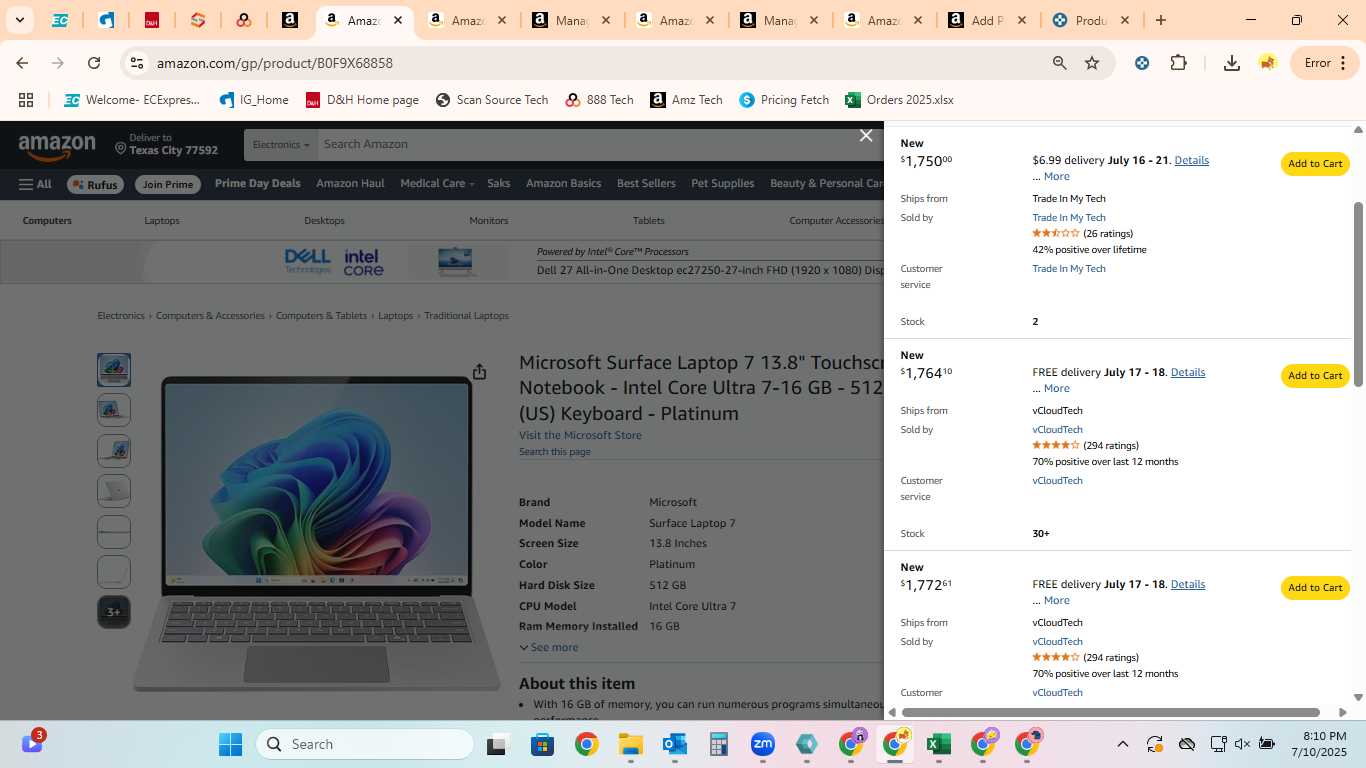Click the Join Prime button

(x=168, y=185)
